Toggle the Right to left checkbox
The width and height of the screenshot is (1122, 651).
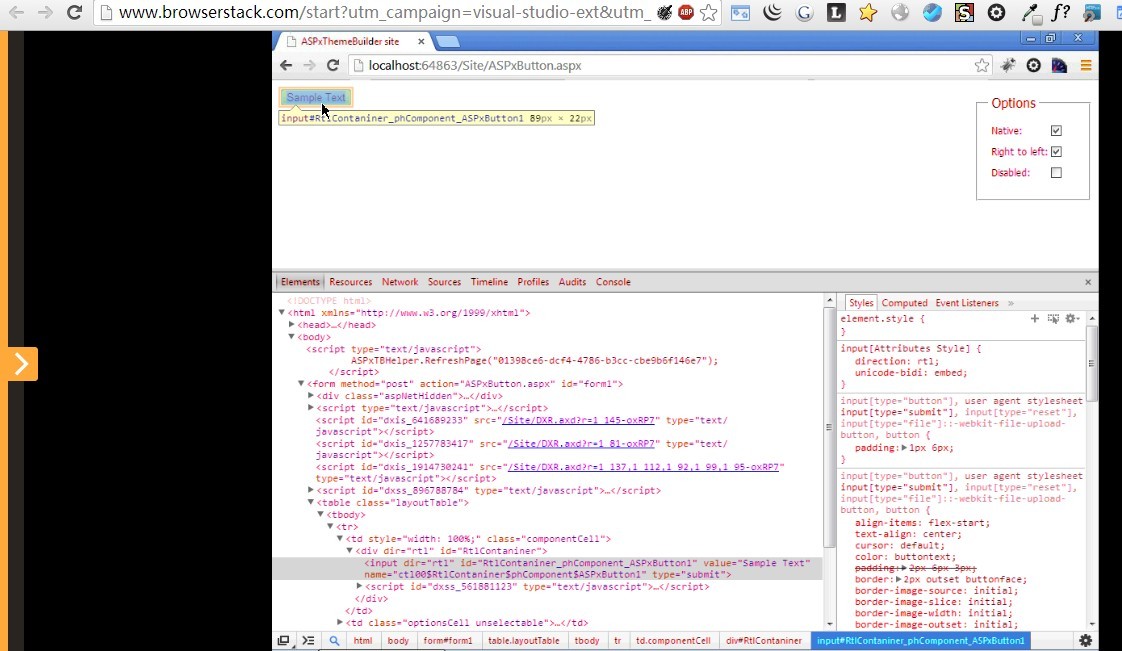tap(1056, 152)
